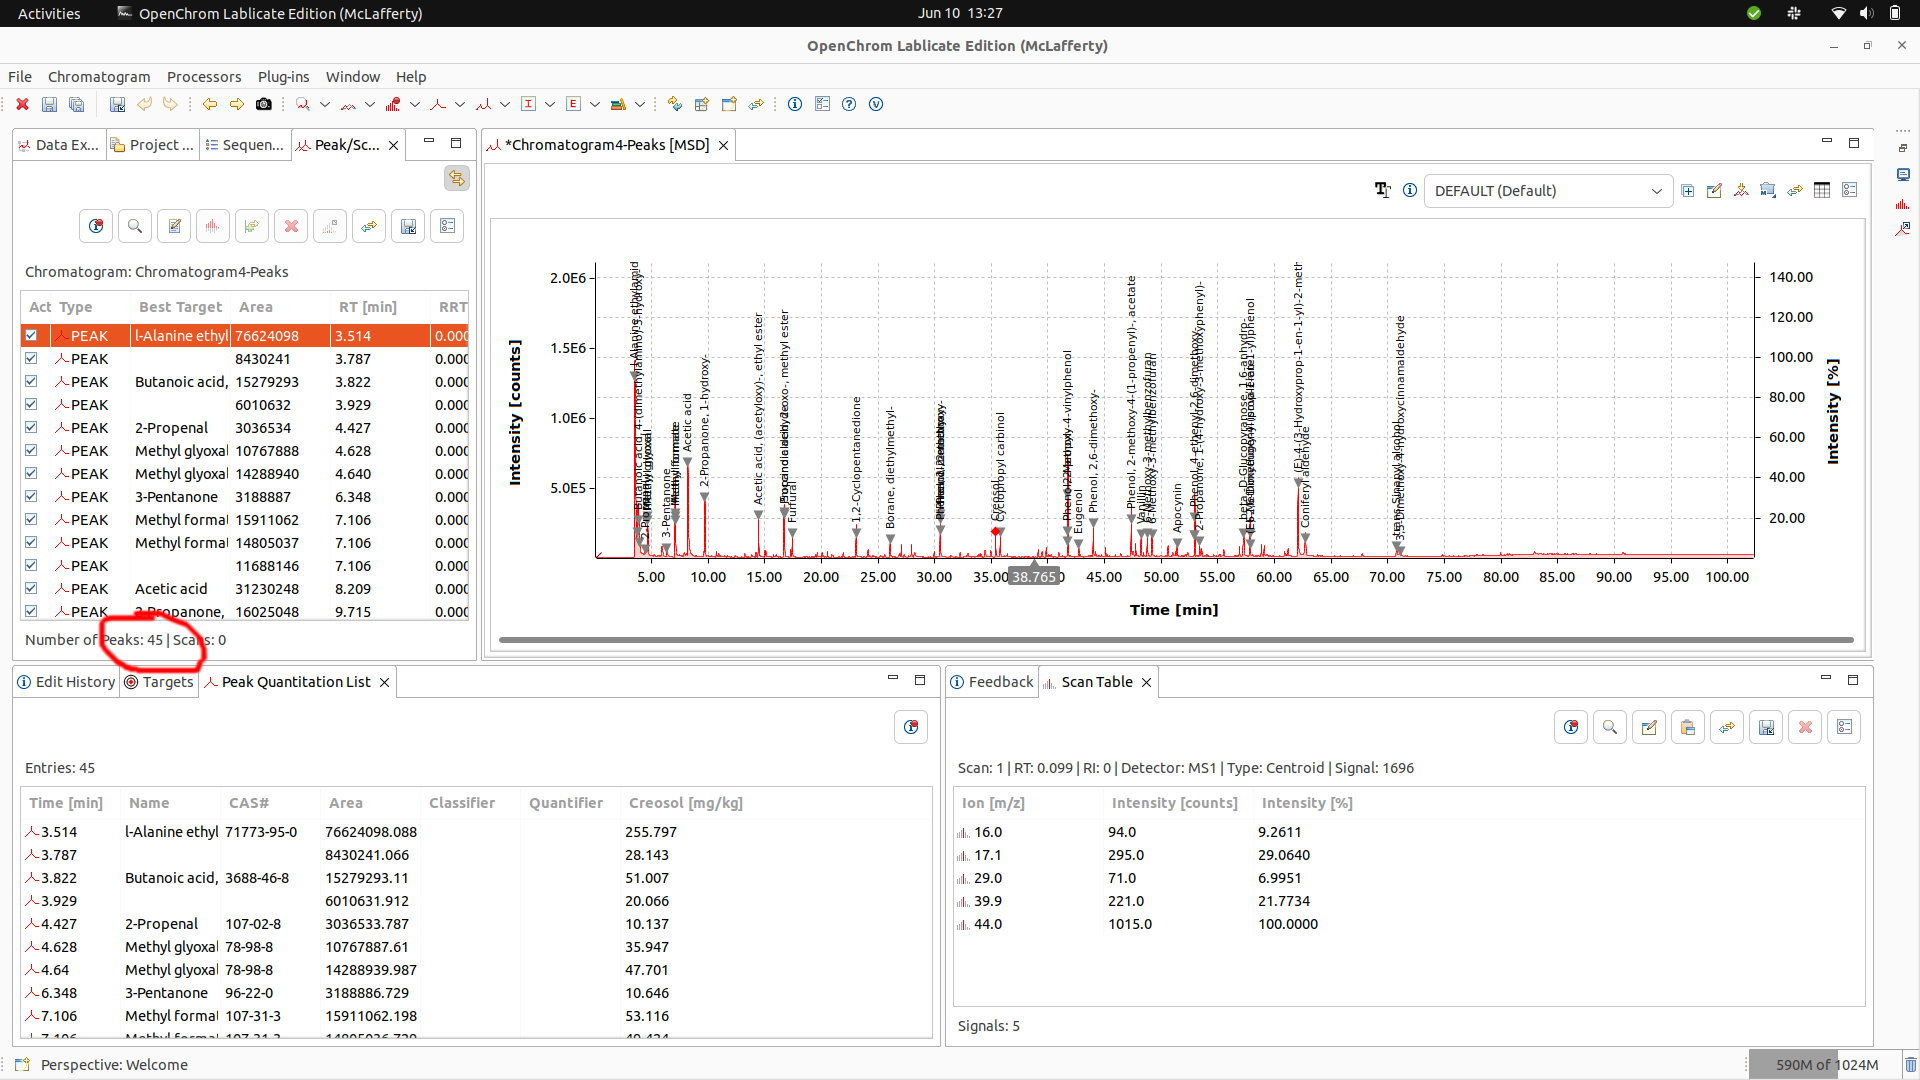Click the settings list icon in Peak/Scan list panel

447,226
